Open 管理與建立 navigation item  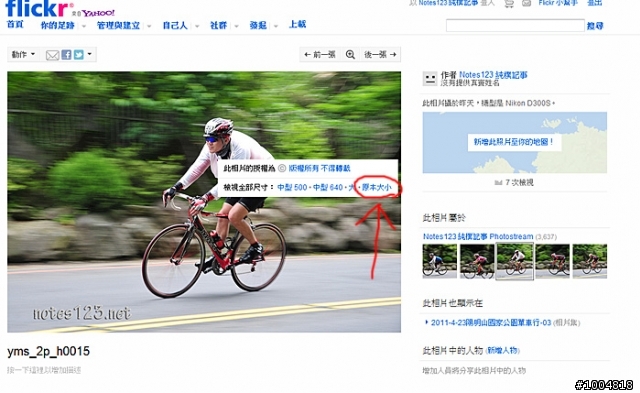point(118,25)
